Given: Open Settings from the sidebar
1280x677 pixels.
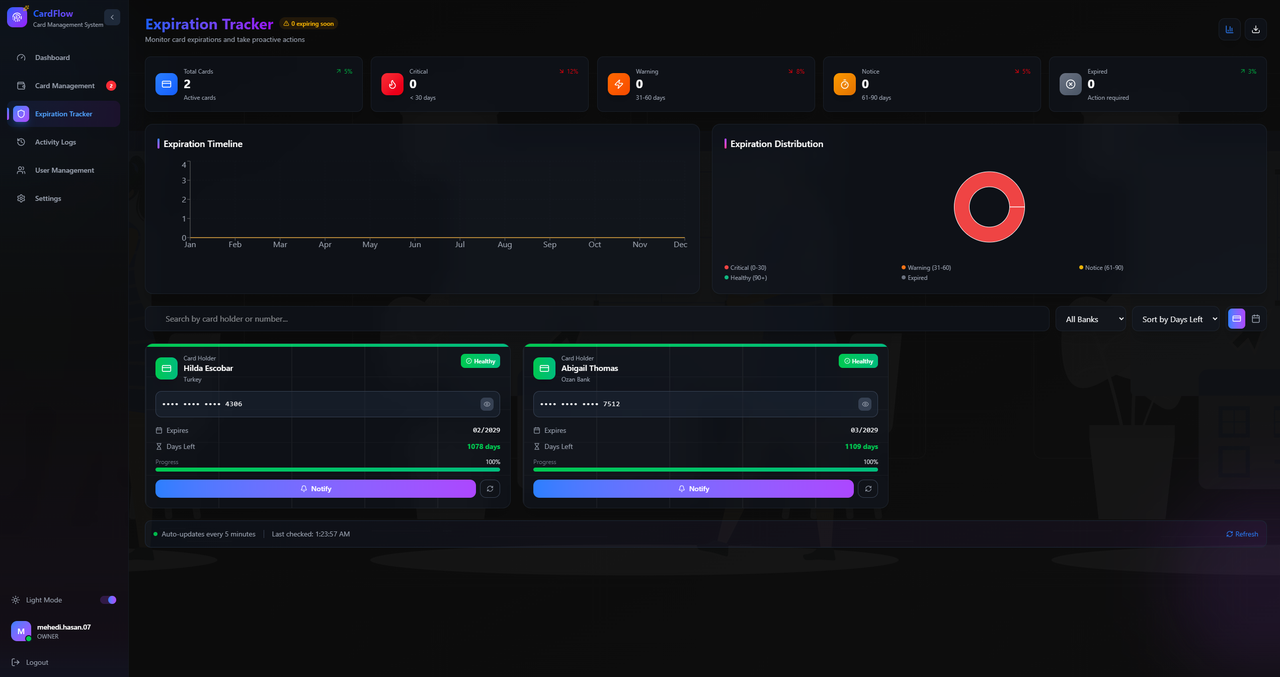Looking at the screenshot, I should click(x=64, y=198).
